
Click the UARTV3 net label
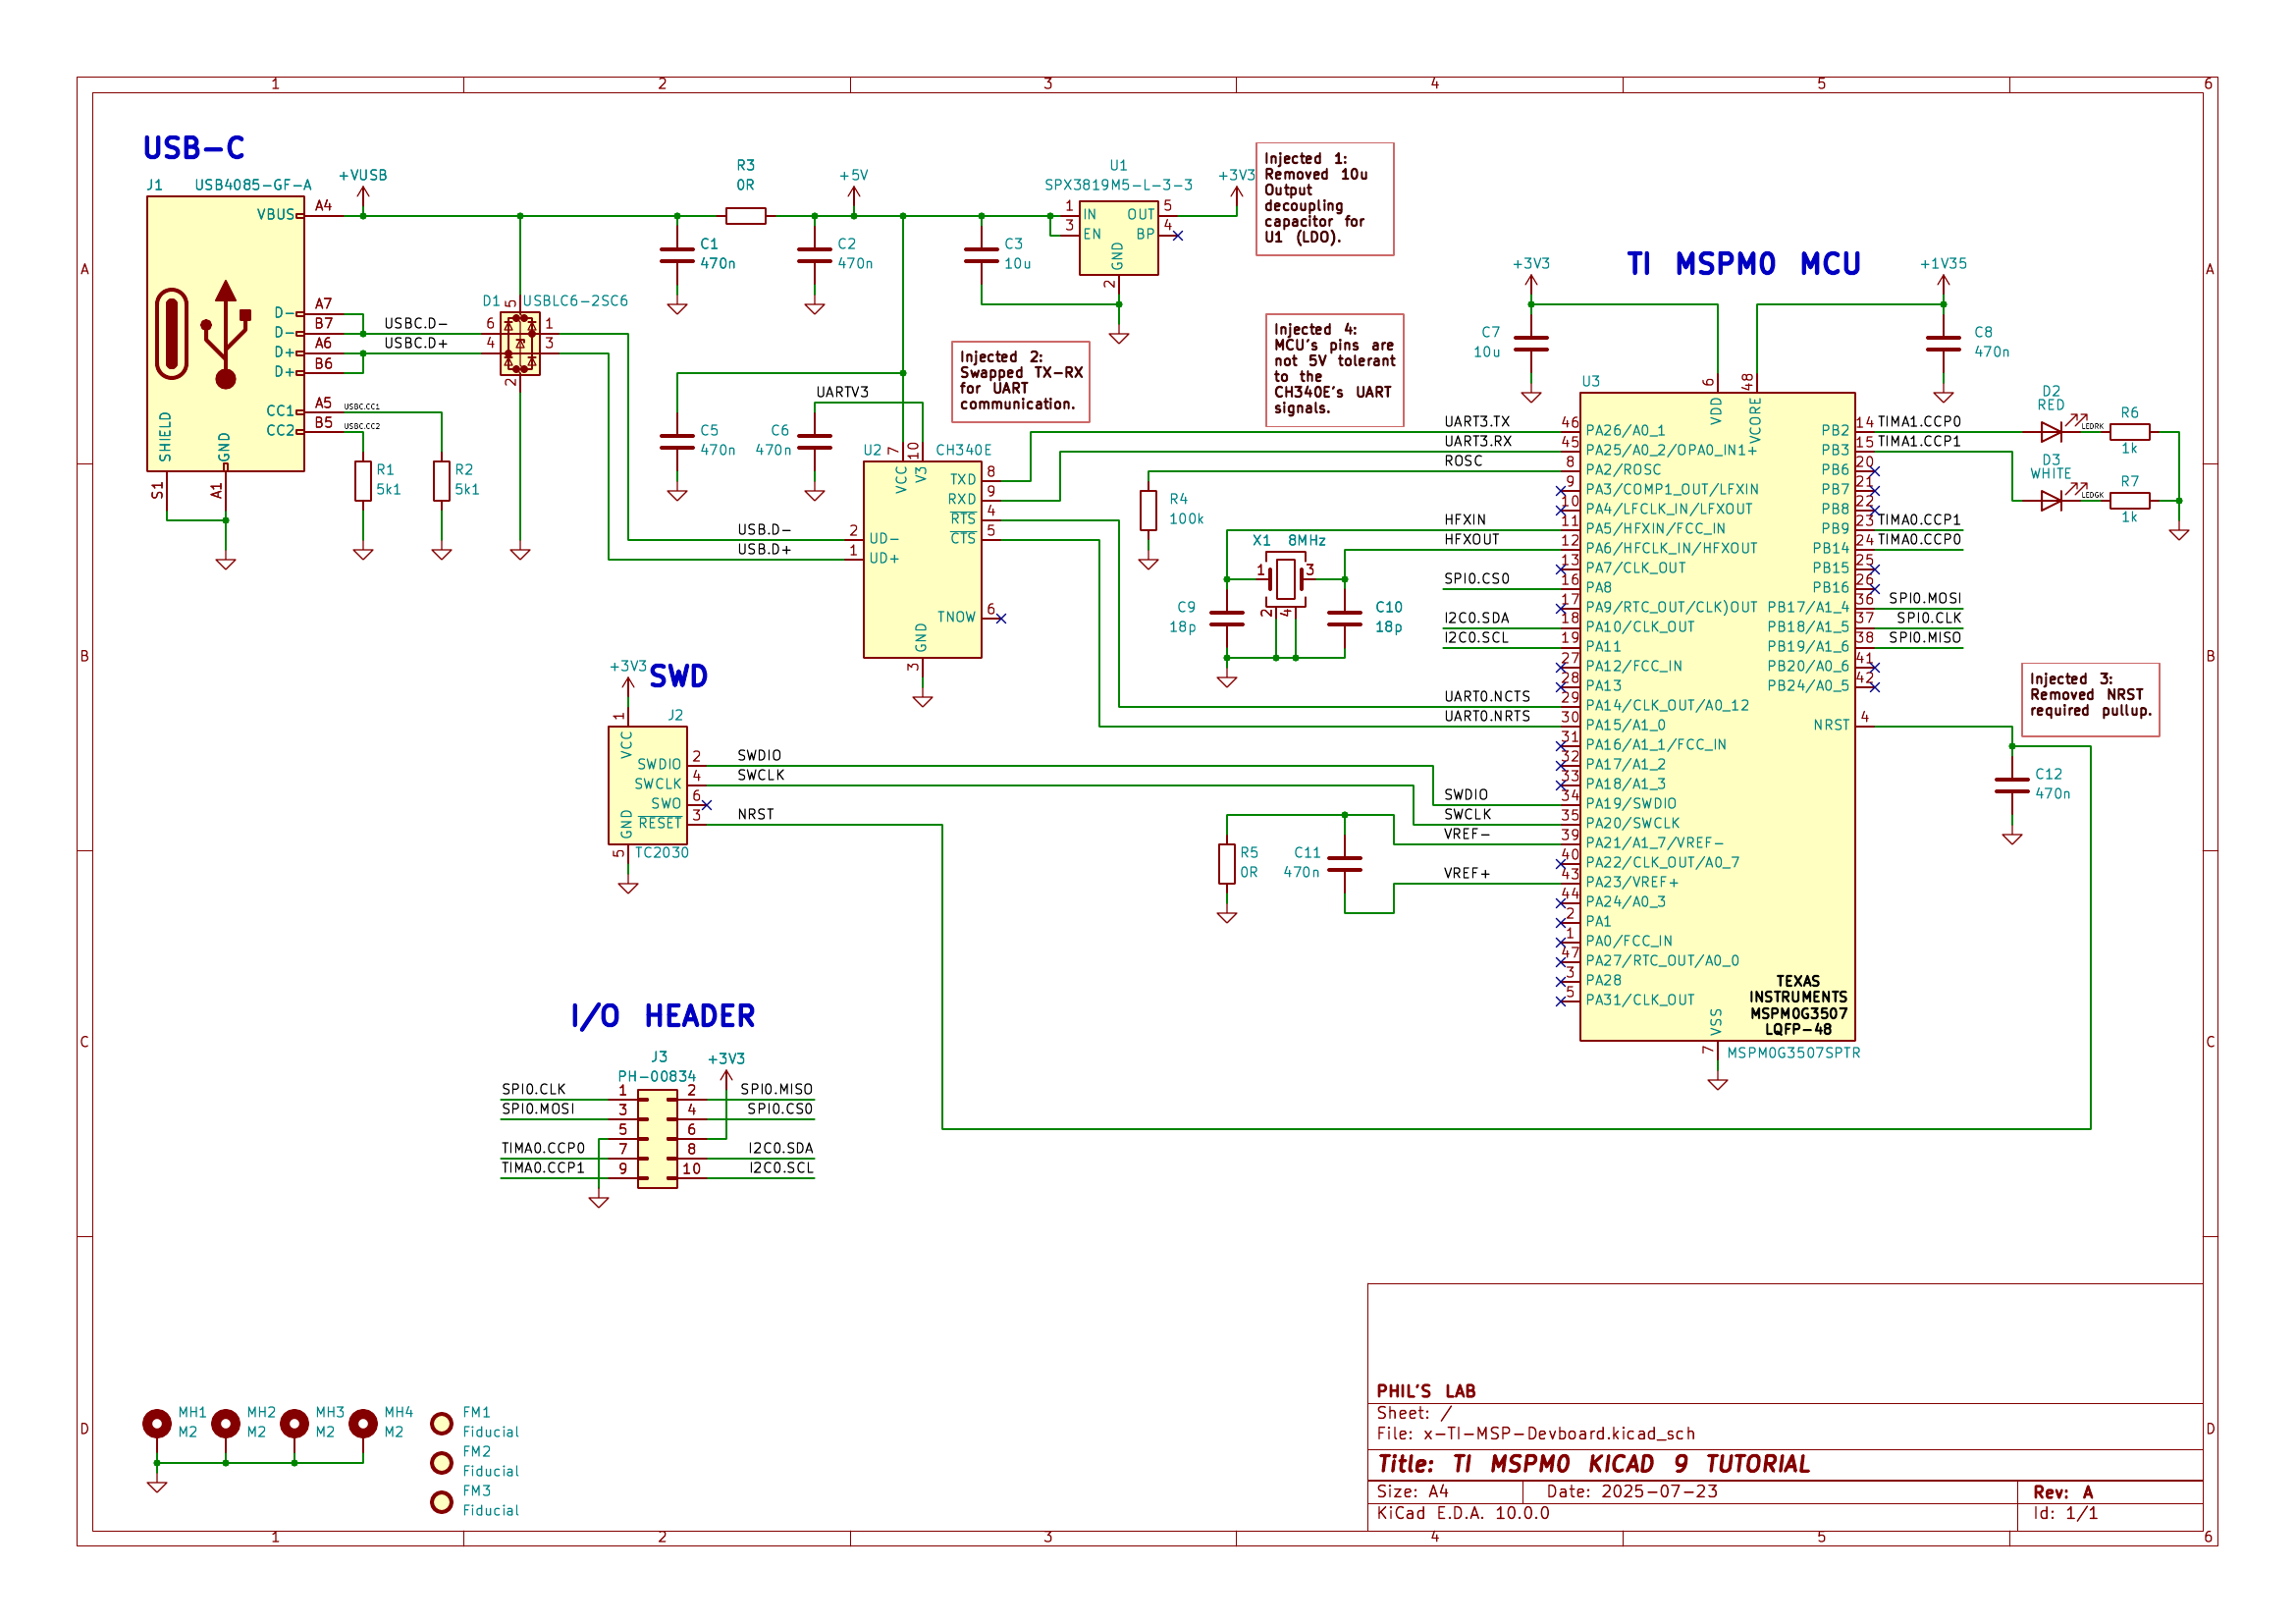point(842,392)
